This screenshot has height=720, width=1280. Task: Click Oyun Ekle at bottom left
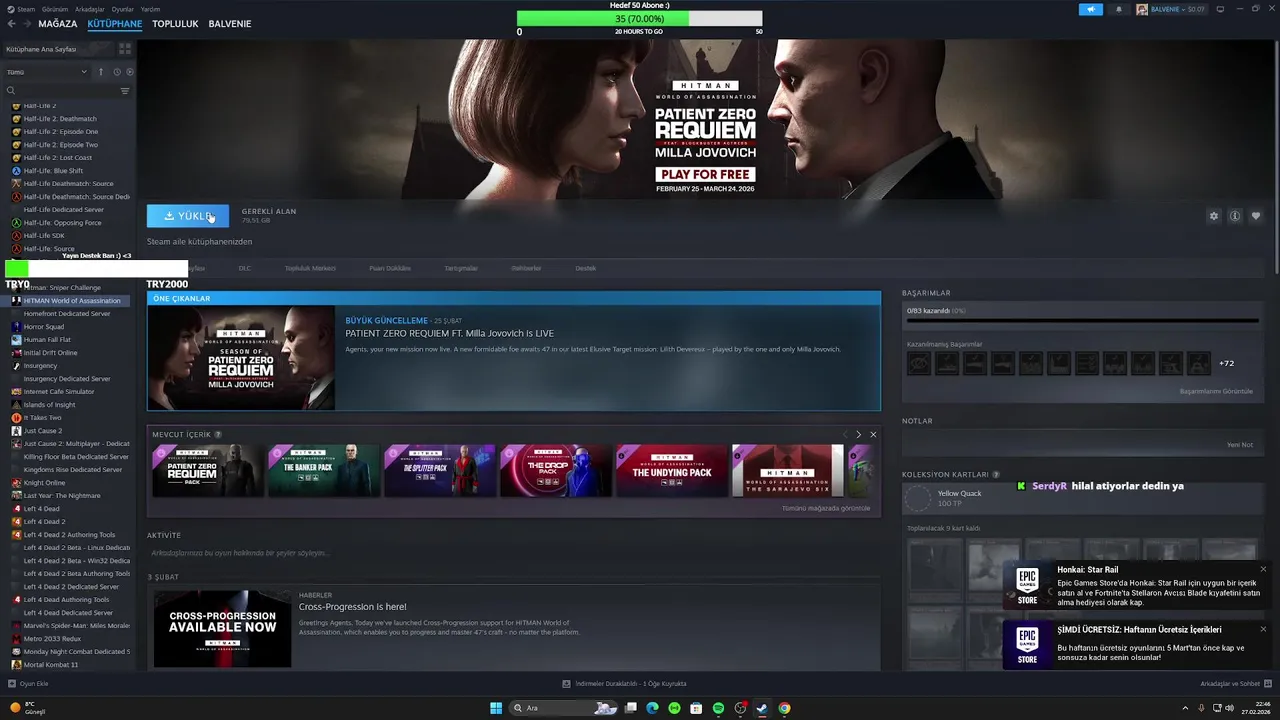tap(28, 684)
